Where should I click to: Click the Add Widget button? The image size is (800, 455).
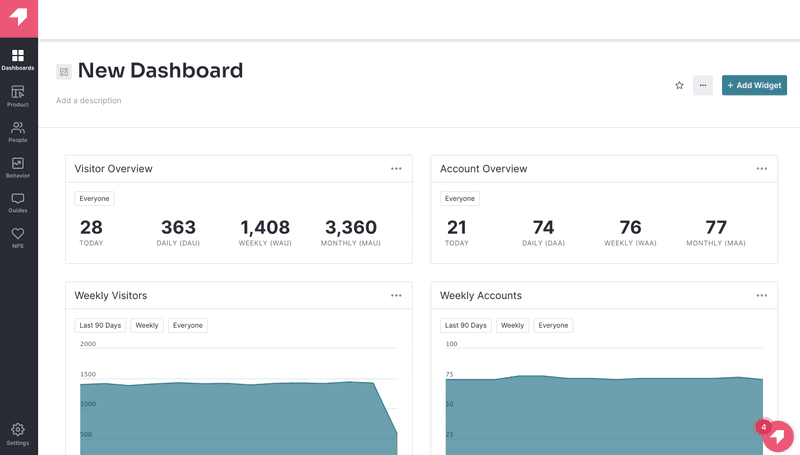click(754, 86)
